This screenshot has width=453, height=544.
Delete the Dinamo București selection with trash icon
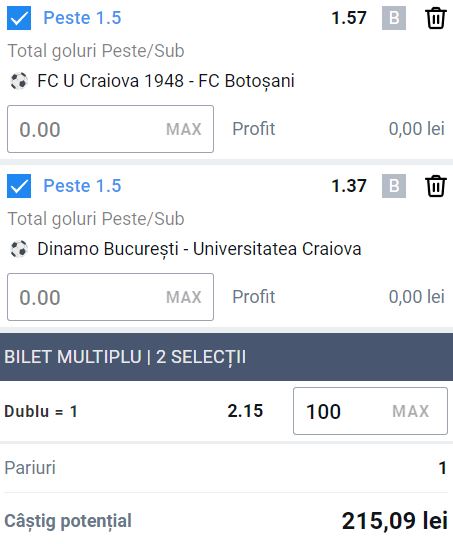tap(436, 186)
